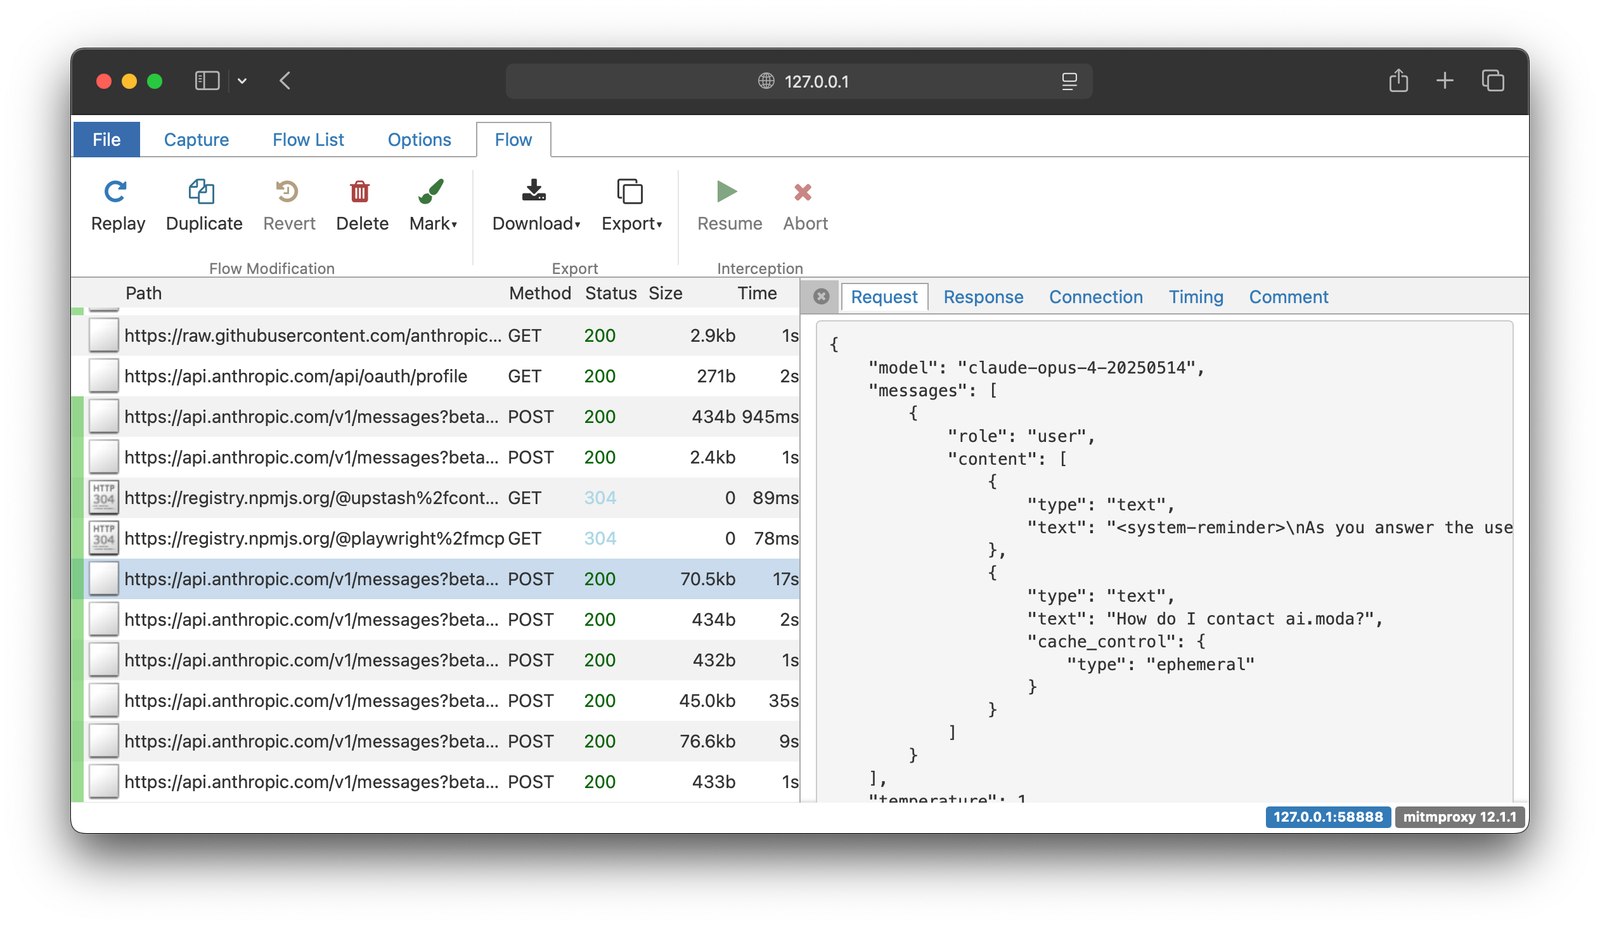Close the flow detail panel
This screenshot has height=927, width=1600.
[820, 297]
